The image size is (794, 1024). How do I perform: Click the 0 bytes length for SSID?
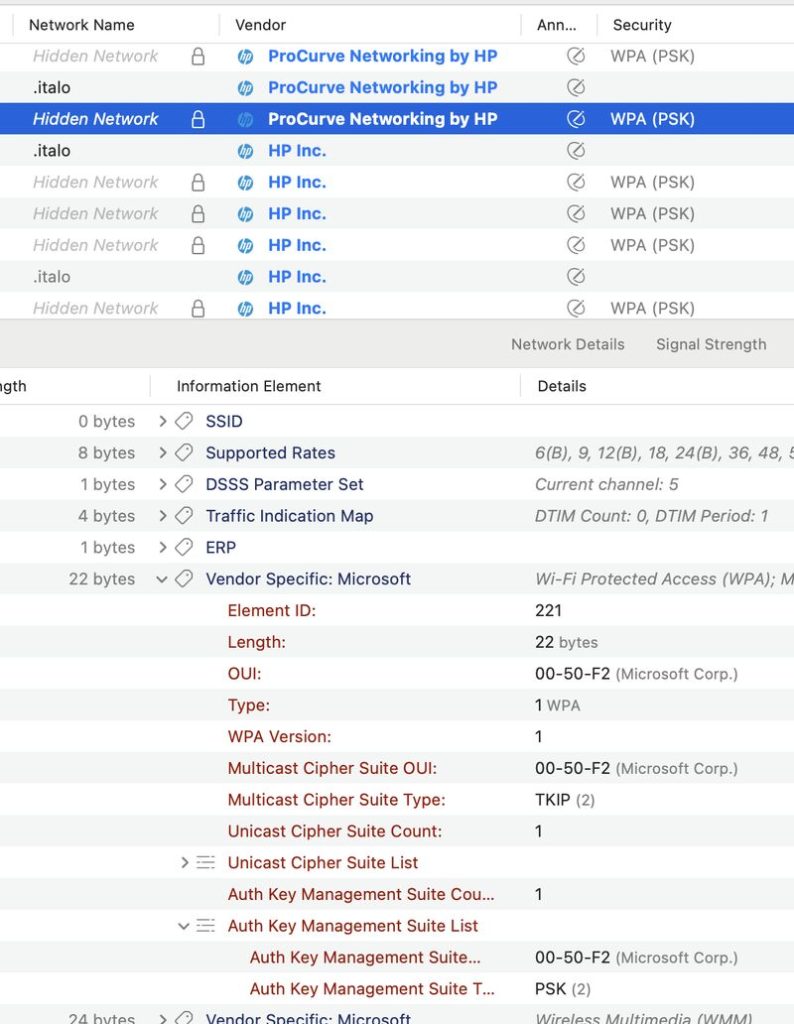point(106,421)
